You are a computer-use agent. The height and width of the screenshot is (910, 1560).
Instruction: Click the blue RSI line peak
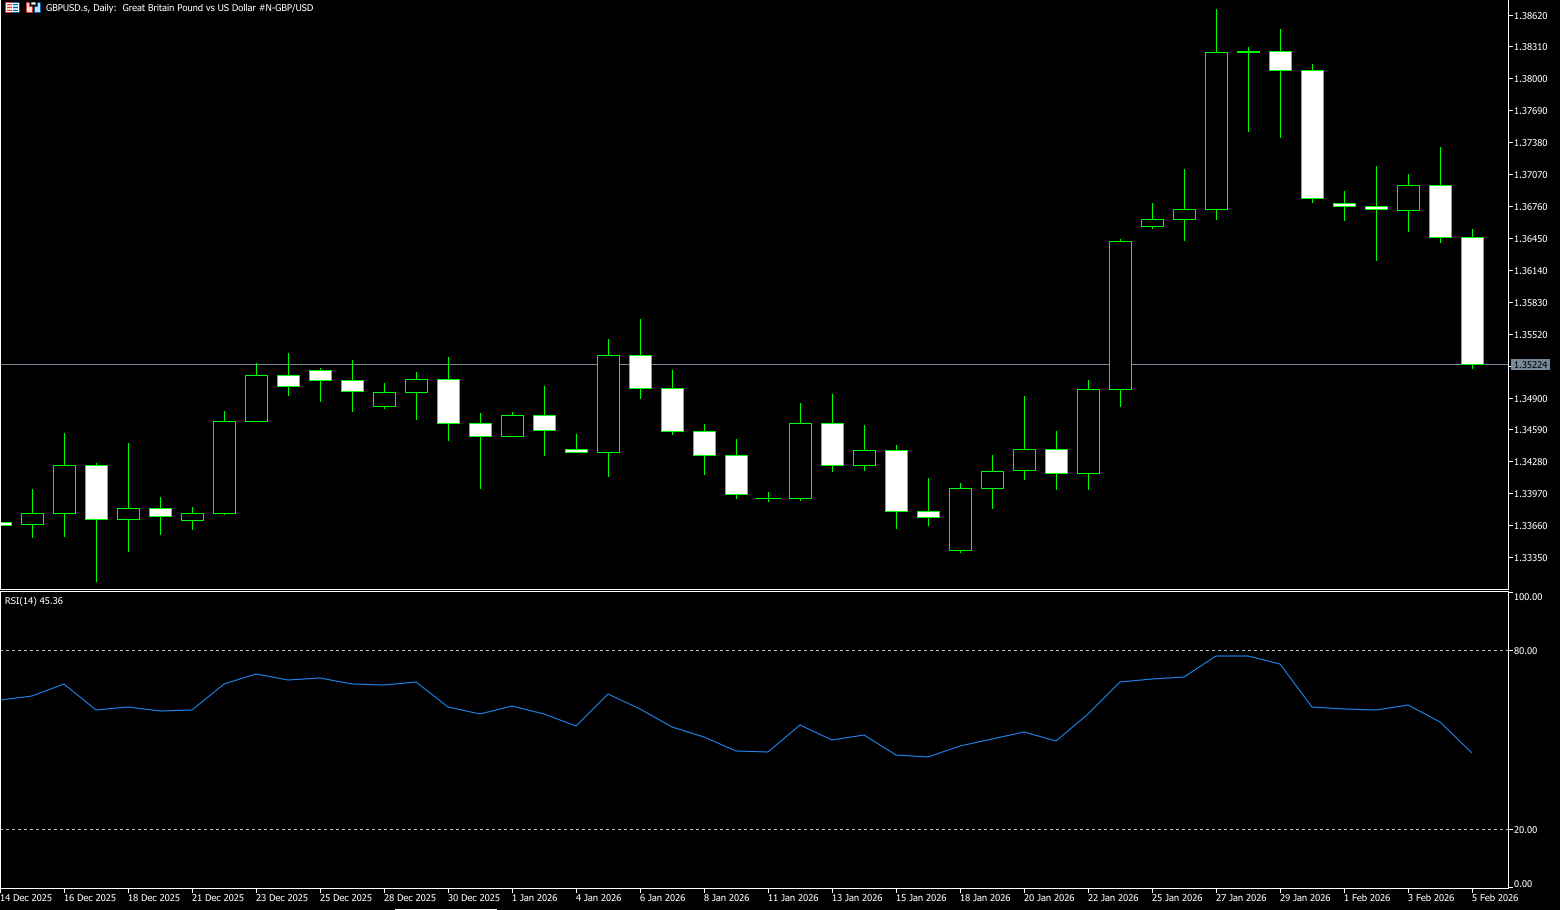[x=1232, y=656]
